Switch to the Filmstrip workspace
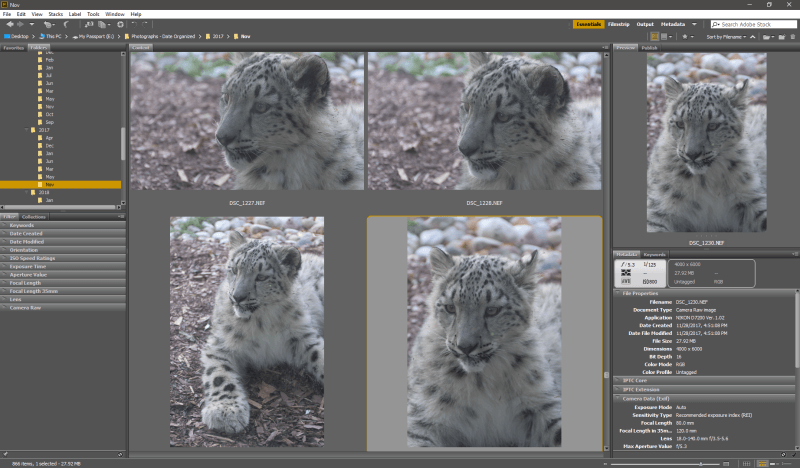 coord(618,24)
